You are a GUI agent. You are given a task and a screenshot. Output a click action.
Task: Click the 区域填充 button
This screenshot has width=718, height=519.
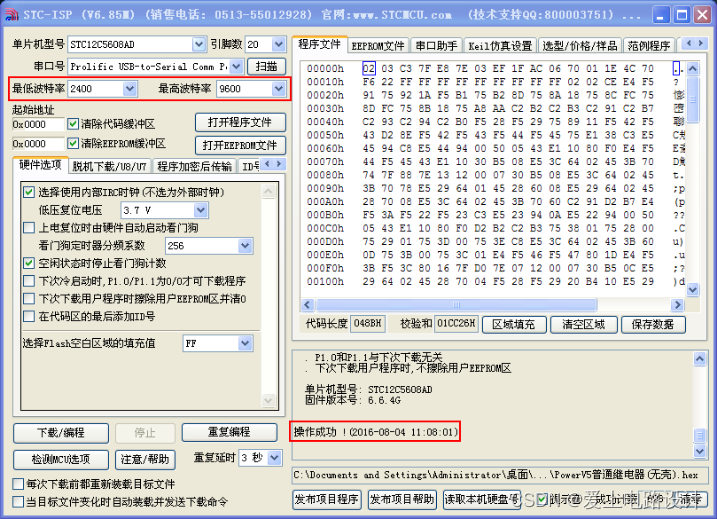(514, 324)
